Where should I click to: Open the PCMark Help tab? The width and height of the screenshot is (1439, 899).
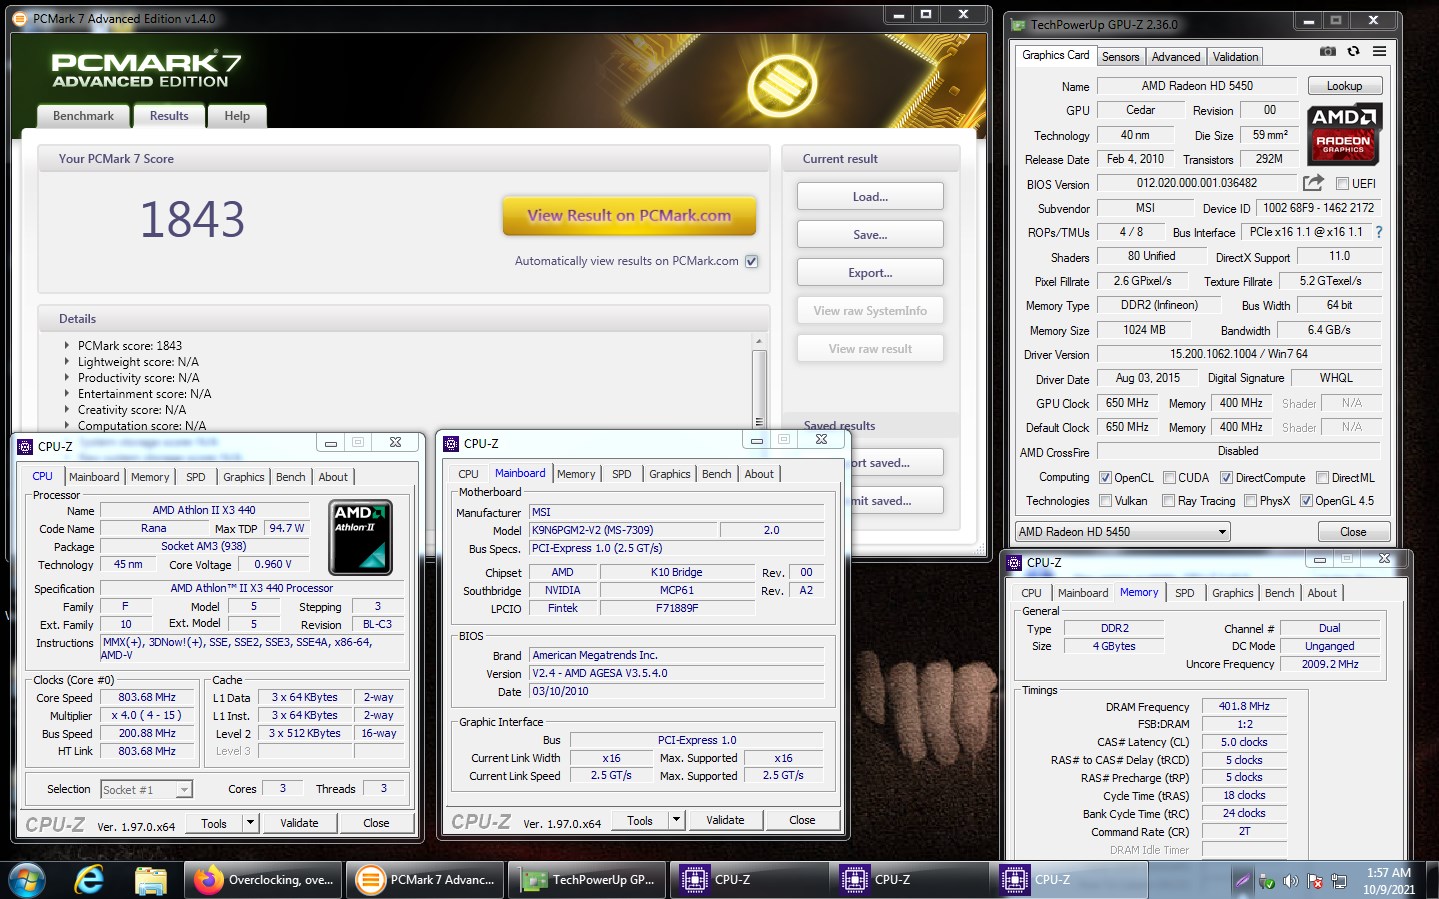coord(237,116)
